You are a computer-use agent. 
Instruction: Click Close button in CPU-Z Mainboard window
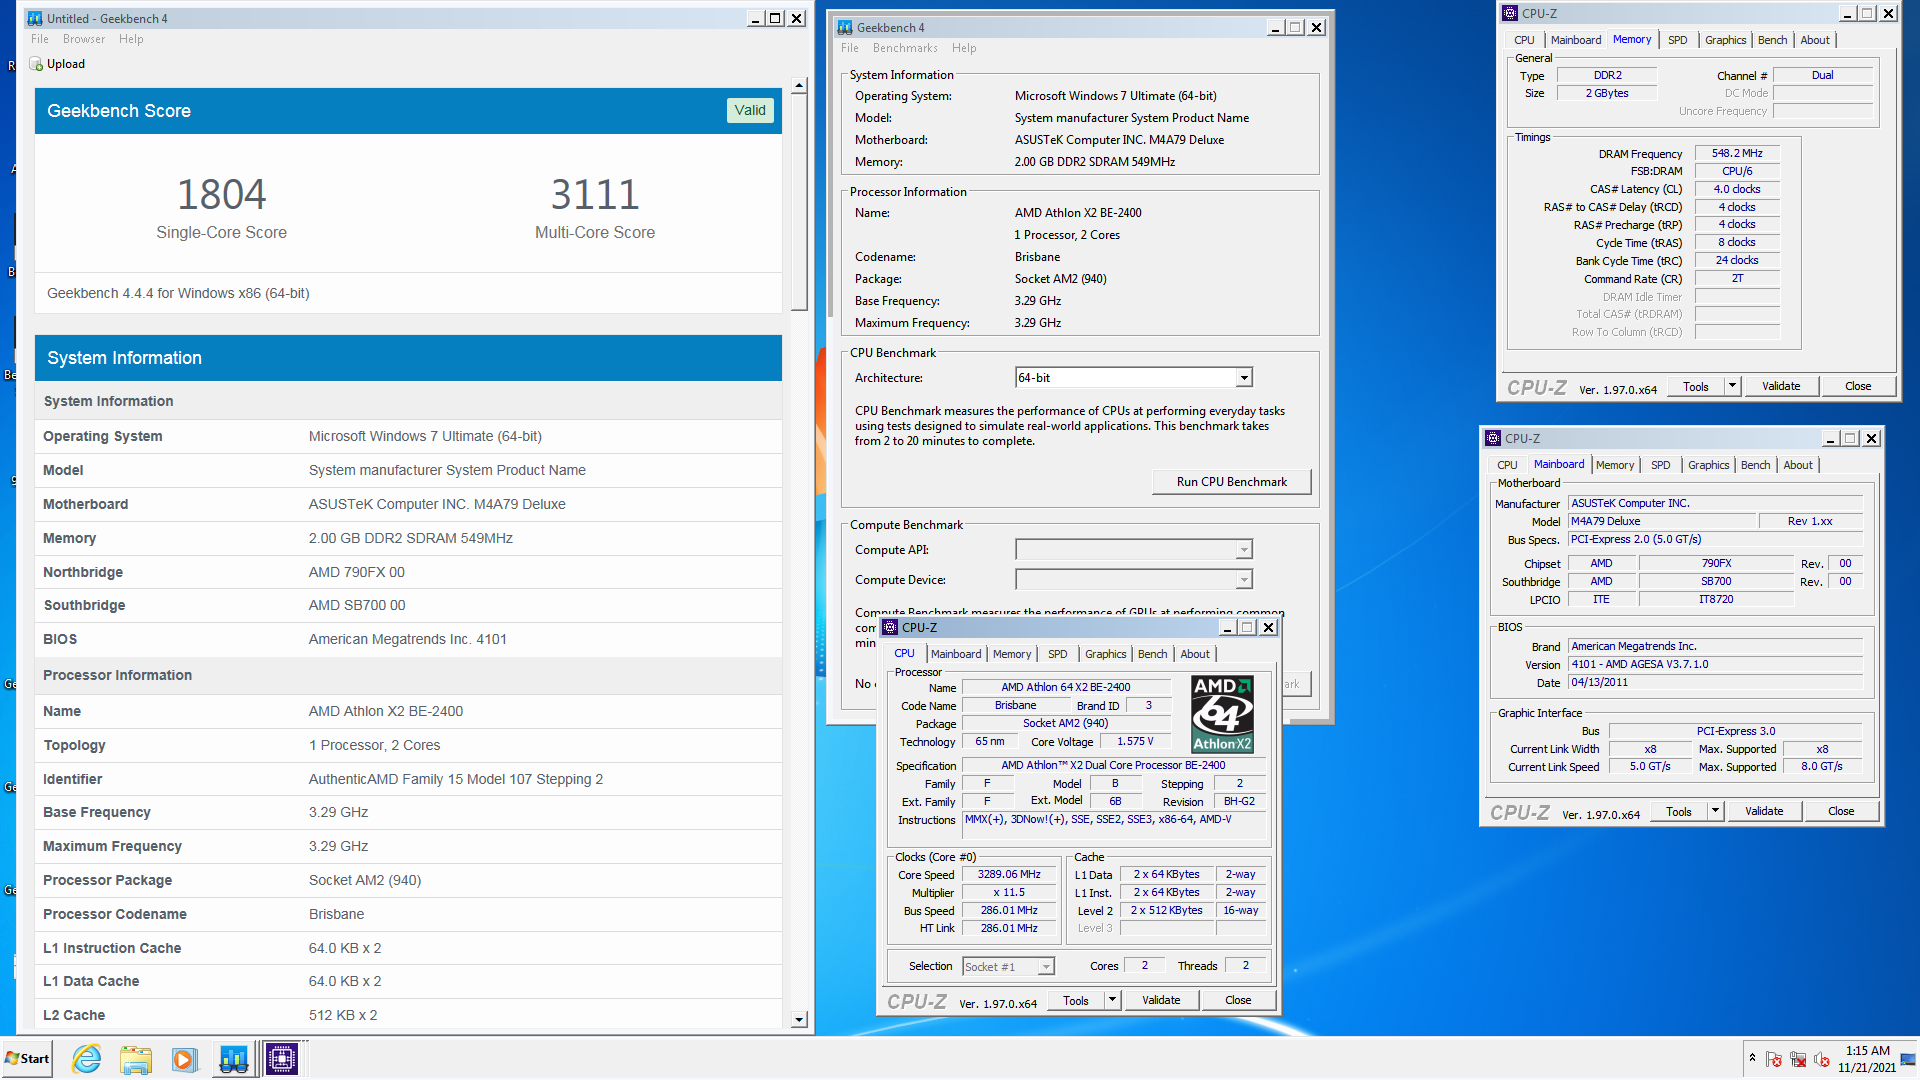1841,811
